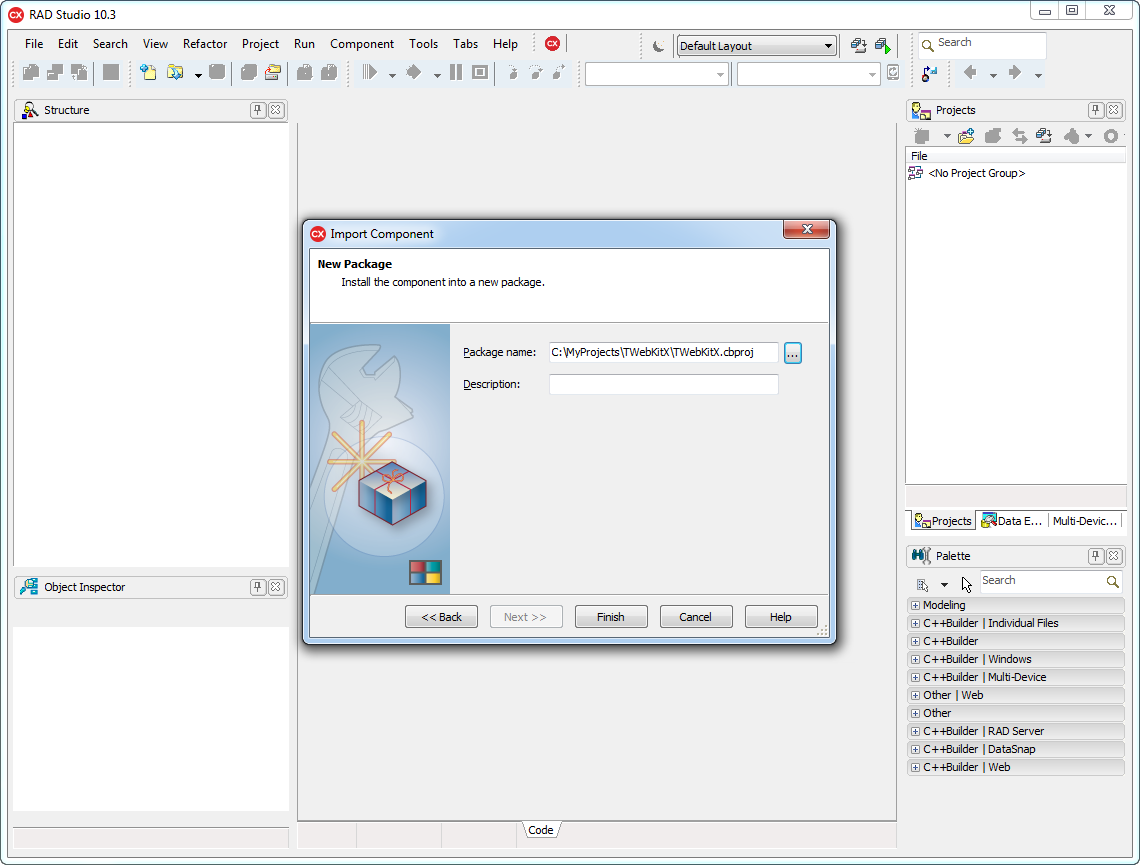This screenshot has height=865, width=1140.
Task: Open dropdown arrow next to Open file icon
Action: click(x=198, y=75)
